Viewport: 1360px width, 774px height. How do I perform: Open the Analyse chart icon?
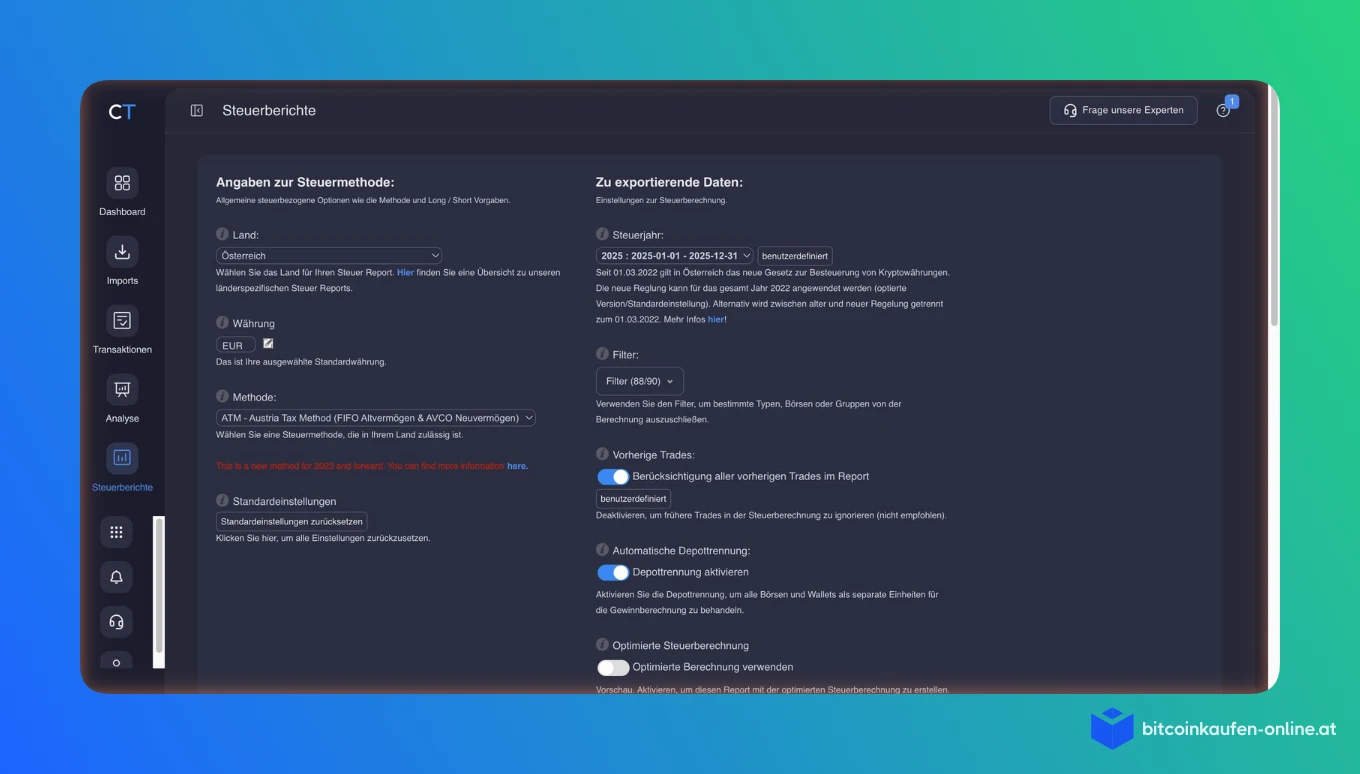click(122, 389)
